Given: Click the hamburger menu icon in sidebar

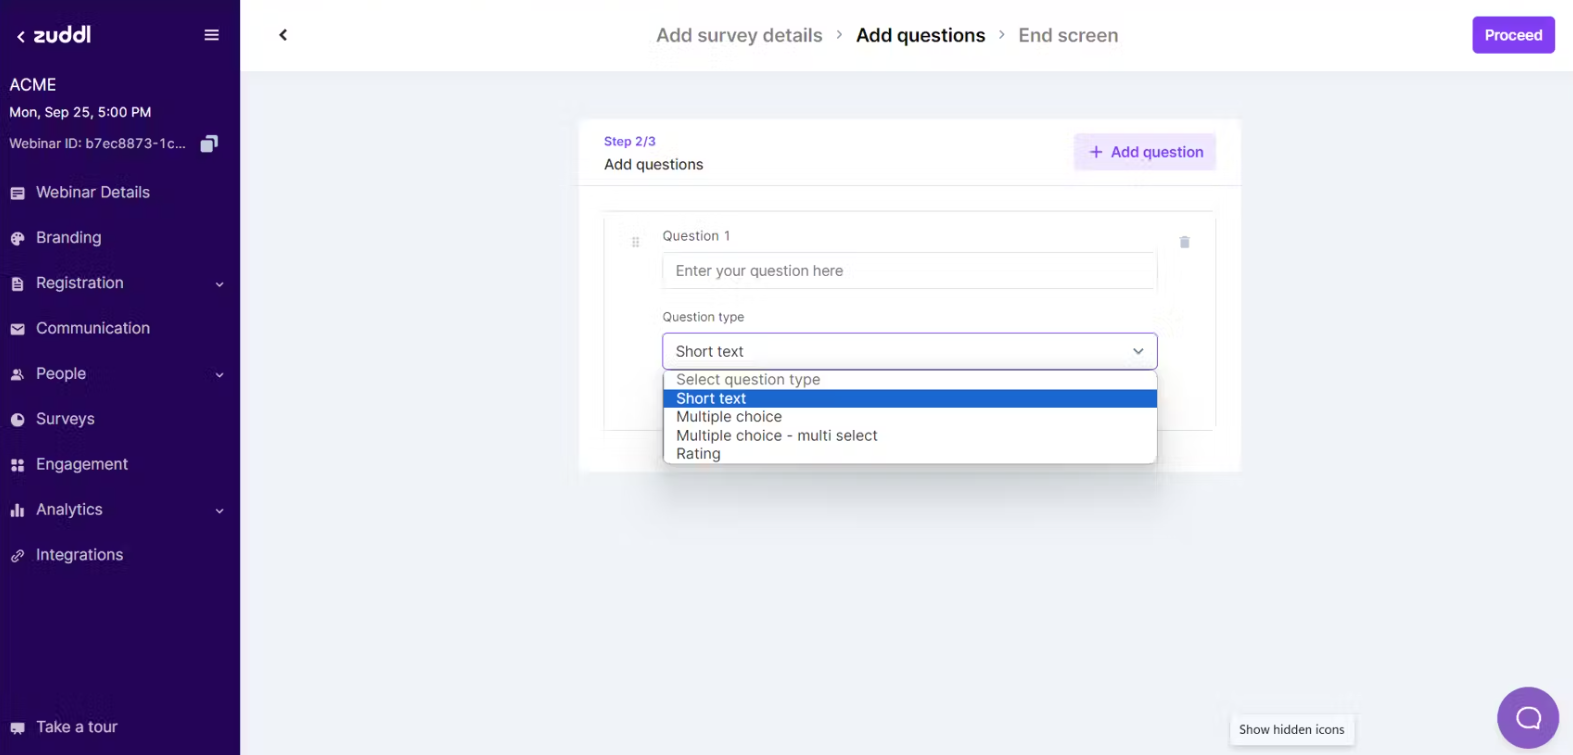Looking at the screenshot, I should [x=211, y=35].
